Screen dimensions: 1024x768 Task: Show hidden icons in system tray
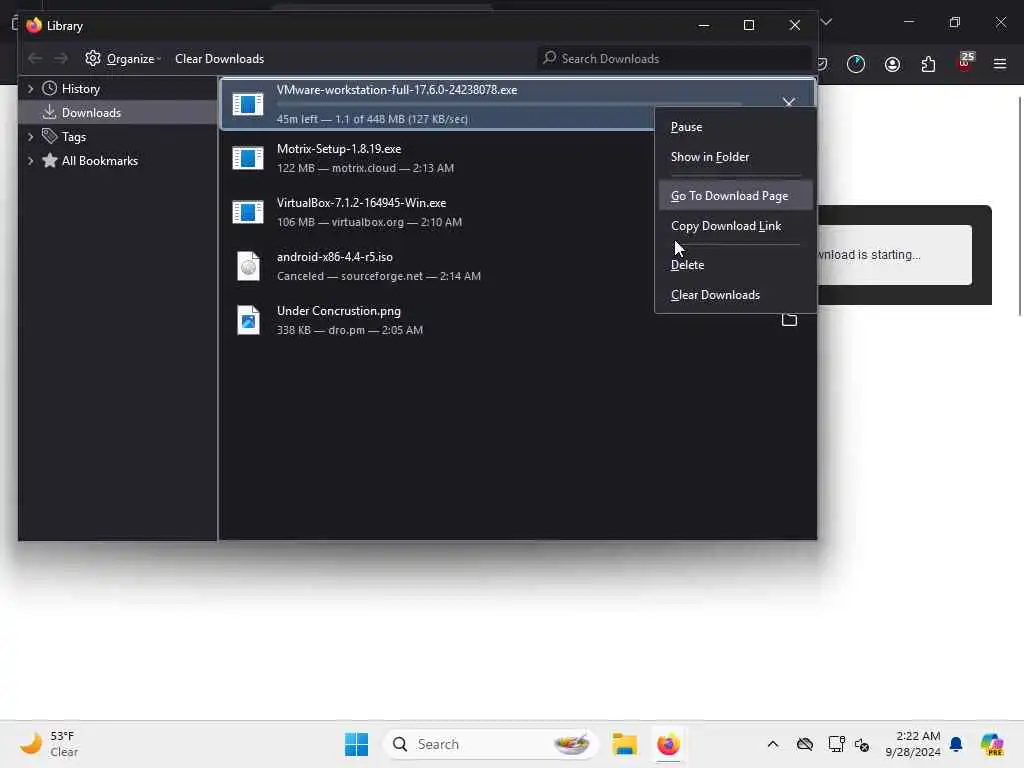773,744
